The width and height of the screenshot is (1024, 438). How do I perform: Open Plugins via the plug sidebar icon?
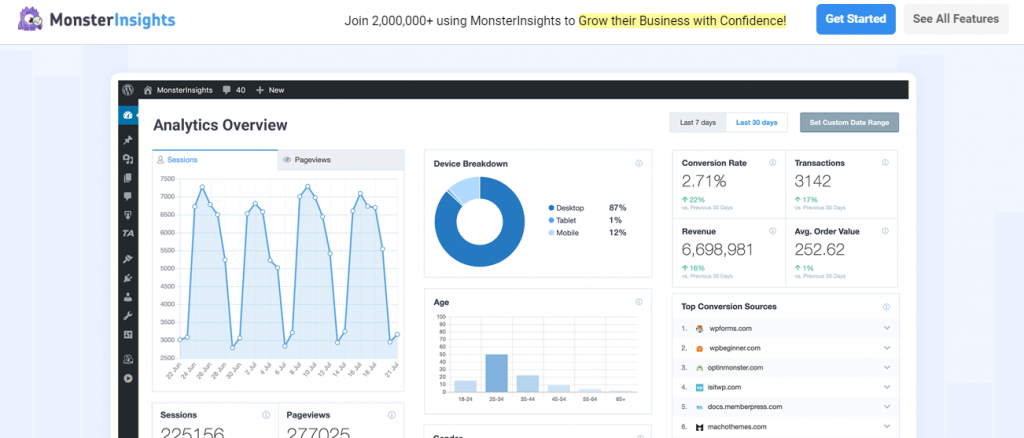tap(128, 278)
